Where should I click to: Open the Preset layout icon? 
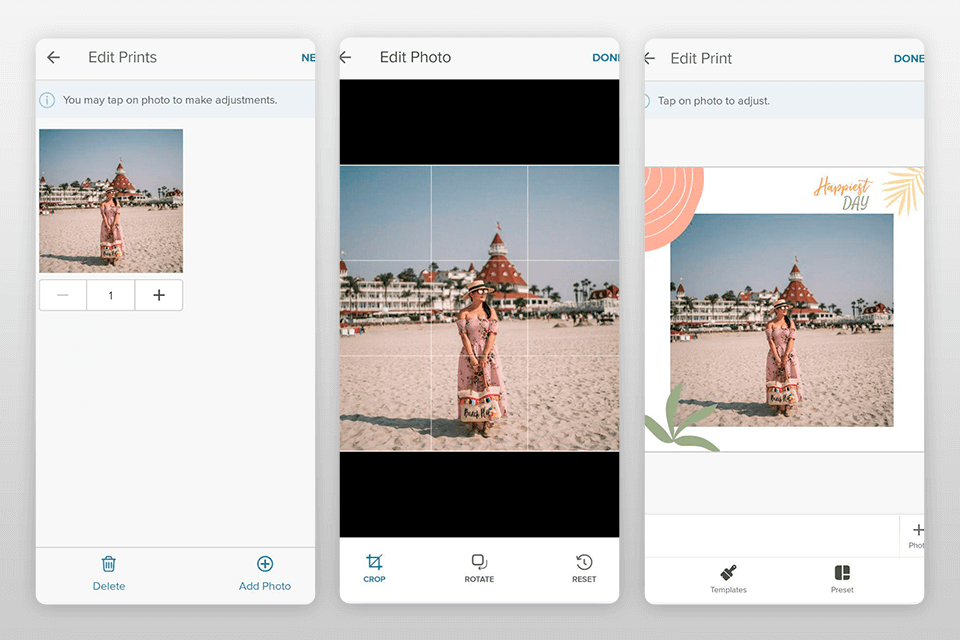point(842,573)
